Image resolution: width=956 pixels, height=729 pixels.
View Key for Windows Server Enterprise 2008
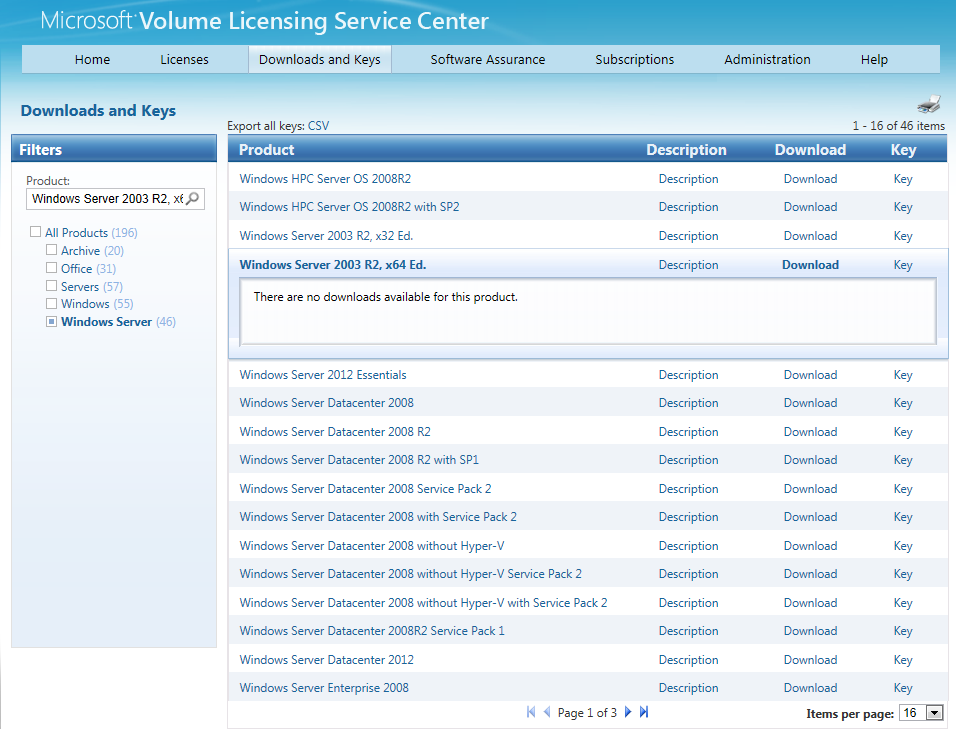pos(903,688)
